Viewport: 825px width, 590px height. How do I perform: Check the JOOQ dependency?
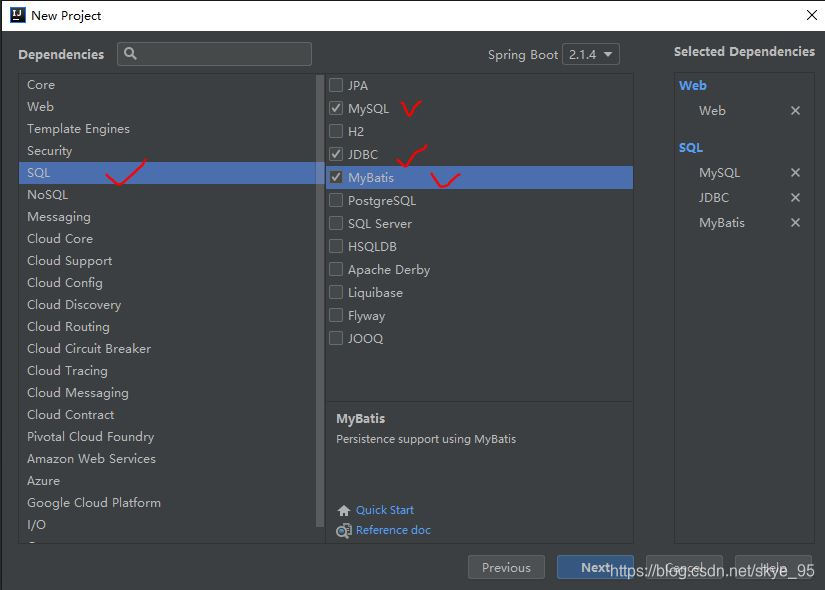pyautogui.click(x=336, y=338)
